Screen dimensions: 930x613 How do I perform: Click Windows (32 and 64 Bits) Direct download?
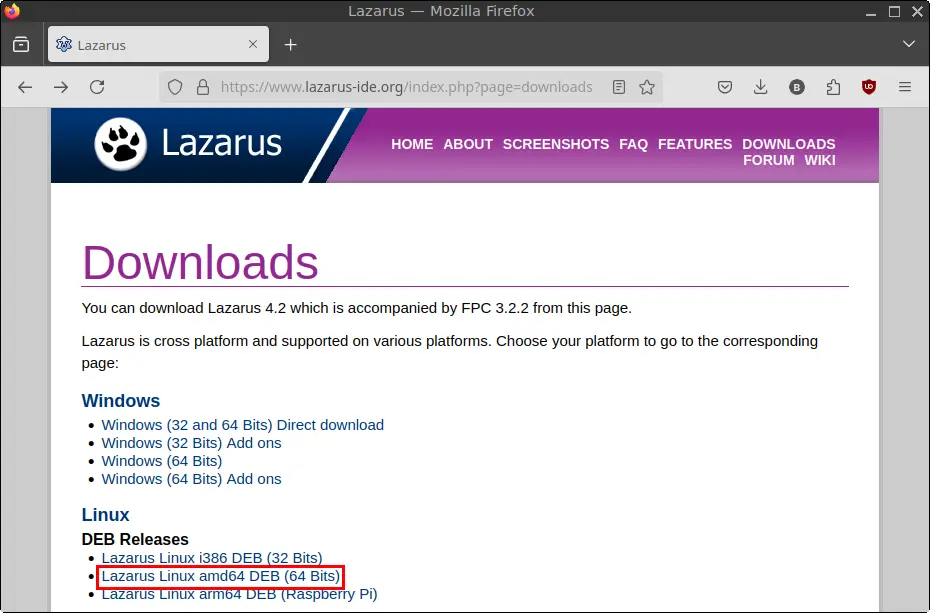coord(243,425)
